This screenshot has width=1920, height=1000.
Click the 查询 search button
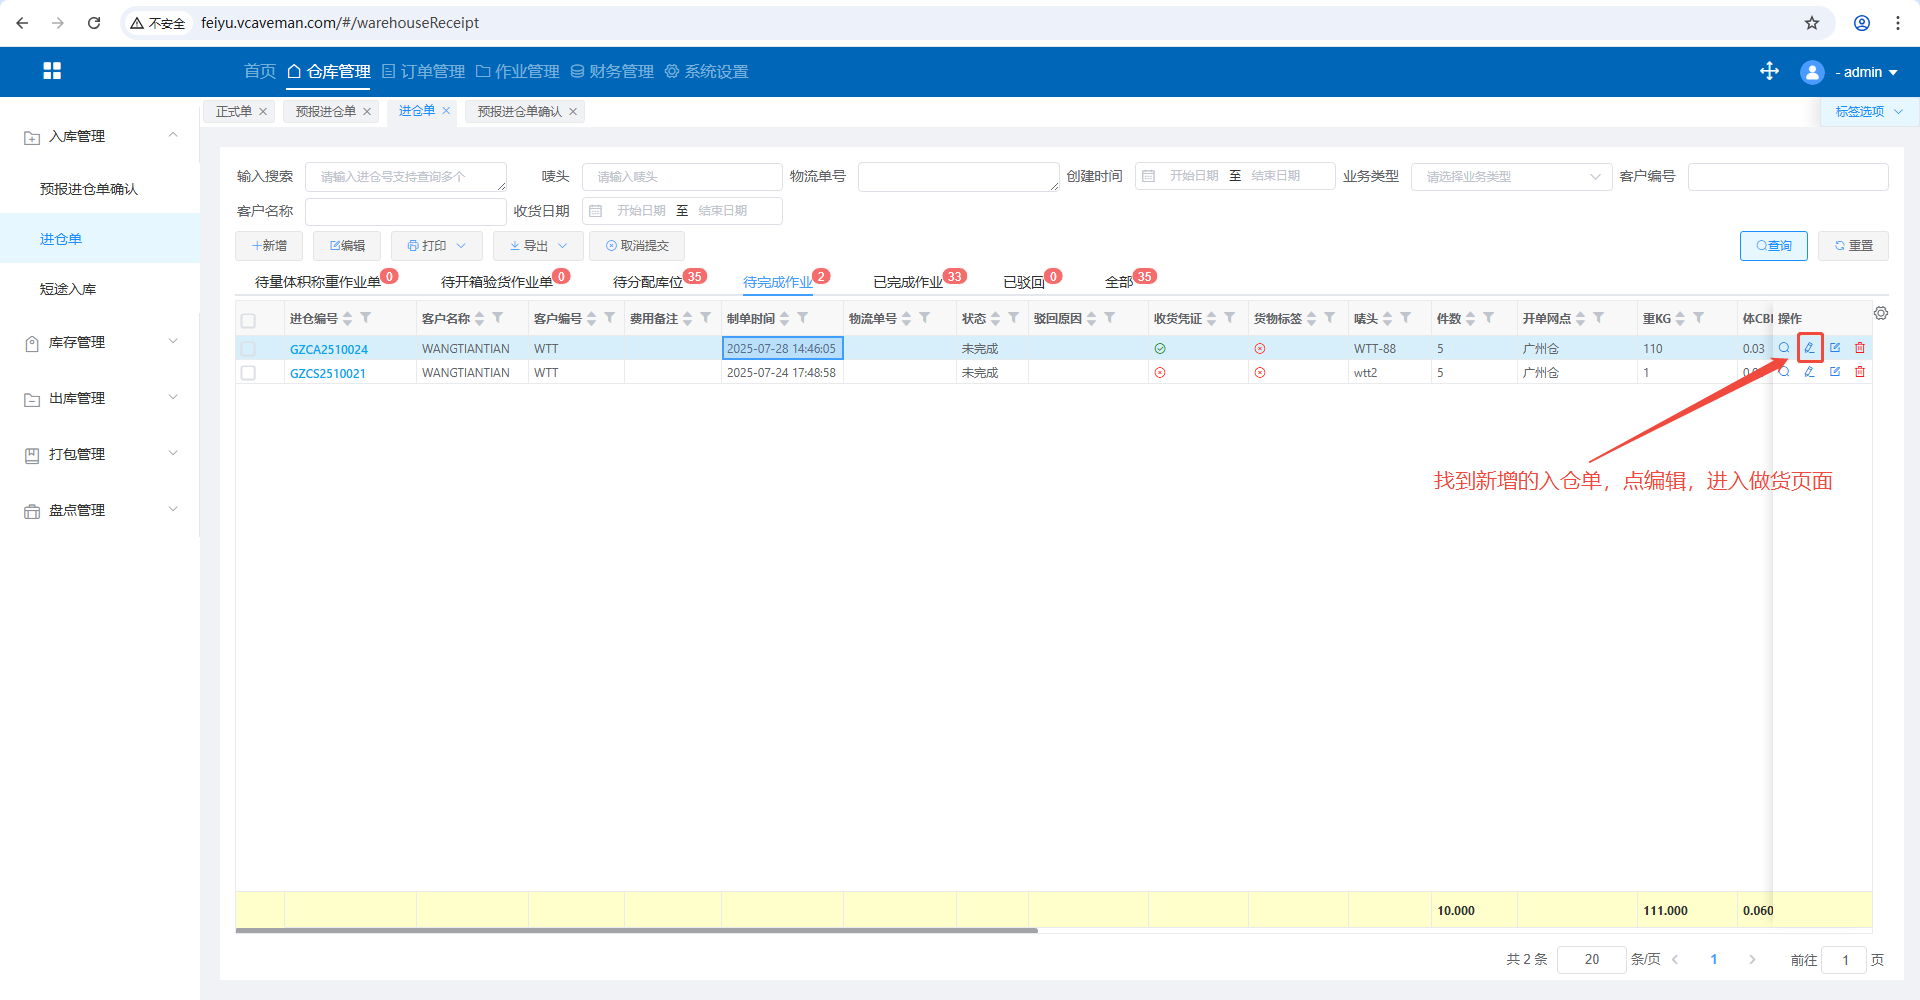[x=1773, y=246]
